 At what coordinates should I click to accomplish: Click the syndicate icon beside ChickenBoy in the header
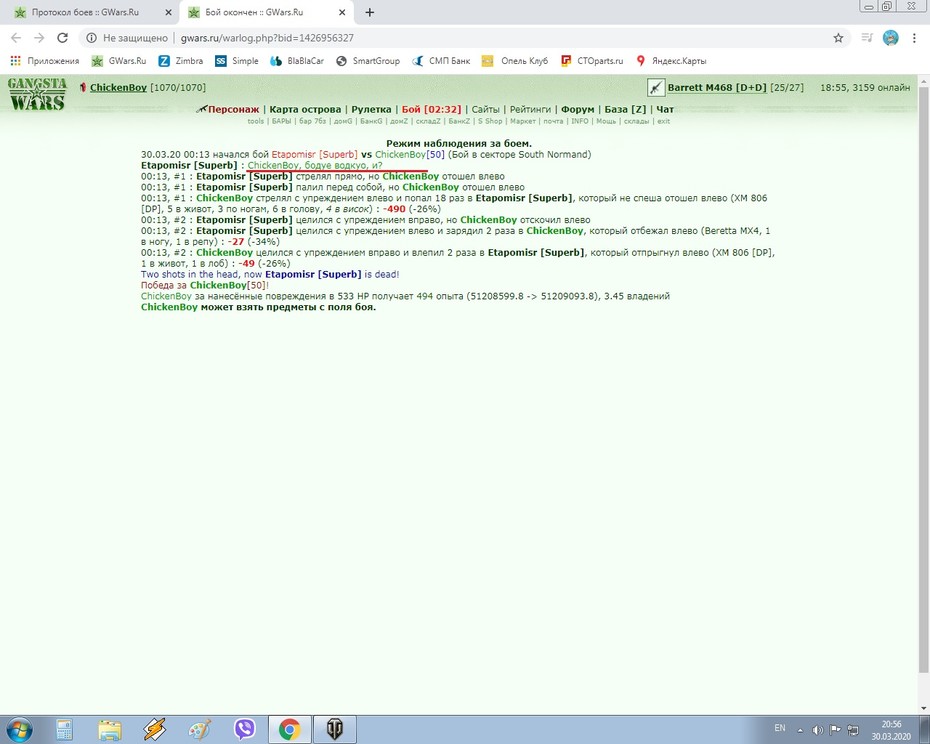83,87
